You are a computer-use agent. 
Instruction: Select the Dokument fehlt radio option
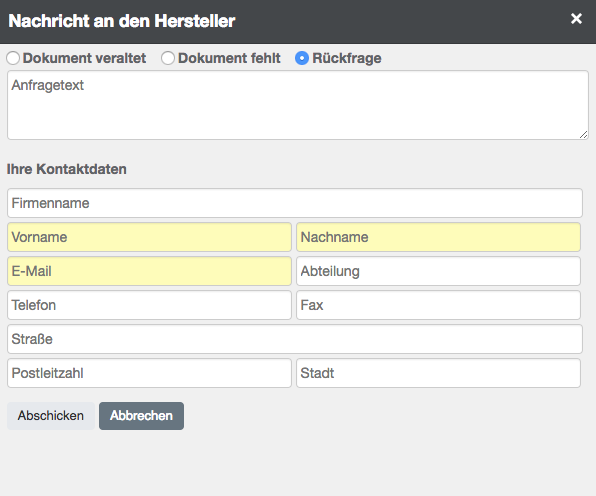click(x=168, y=58)
